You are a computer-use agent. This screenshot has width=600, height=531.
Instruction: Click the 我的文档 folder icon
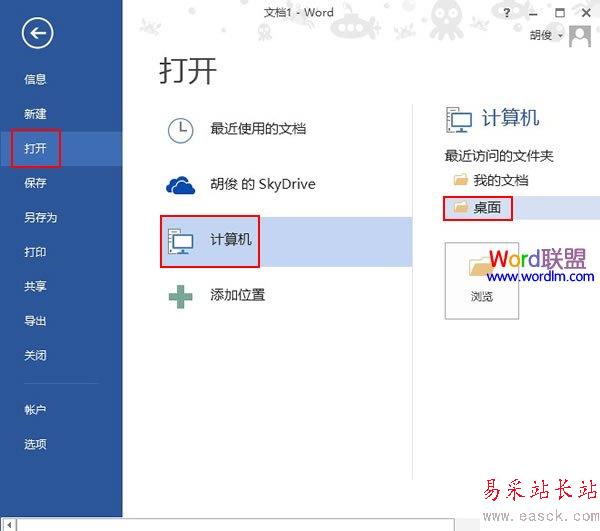coord(461,179)
